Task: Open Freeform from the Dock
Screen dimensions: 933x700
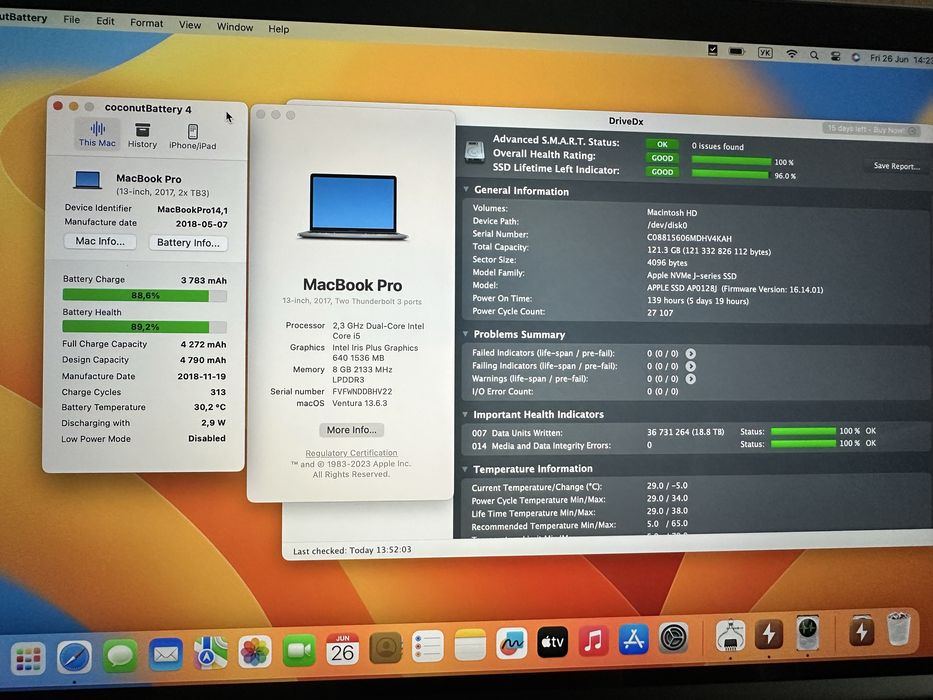Action: pos(512,643)
